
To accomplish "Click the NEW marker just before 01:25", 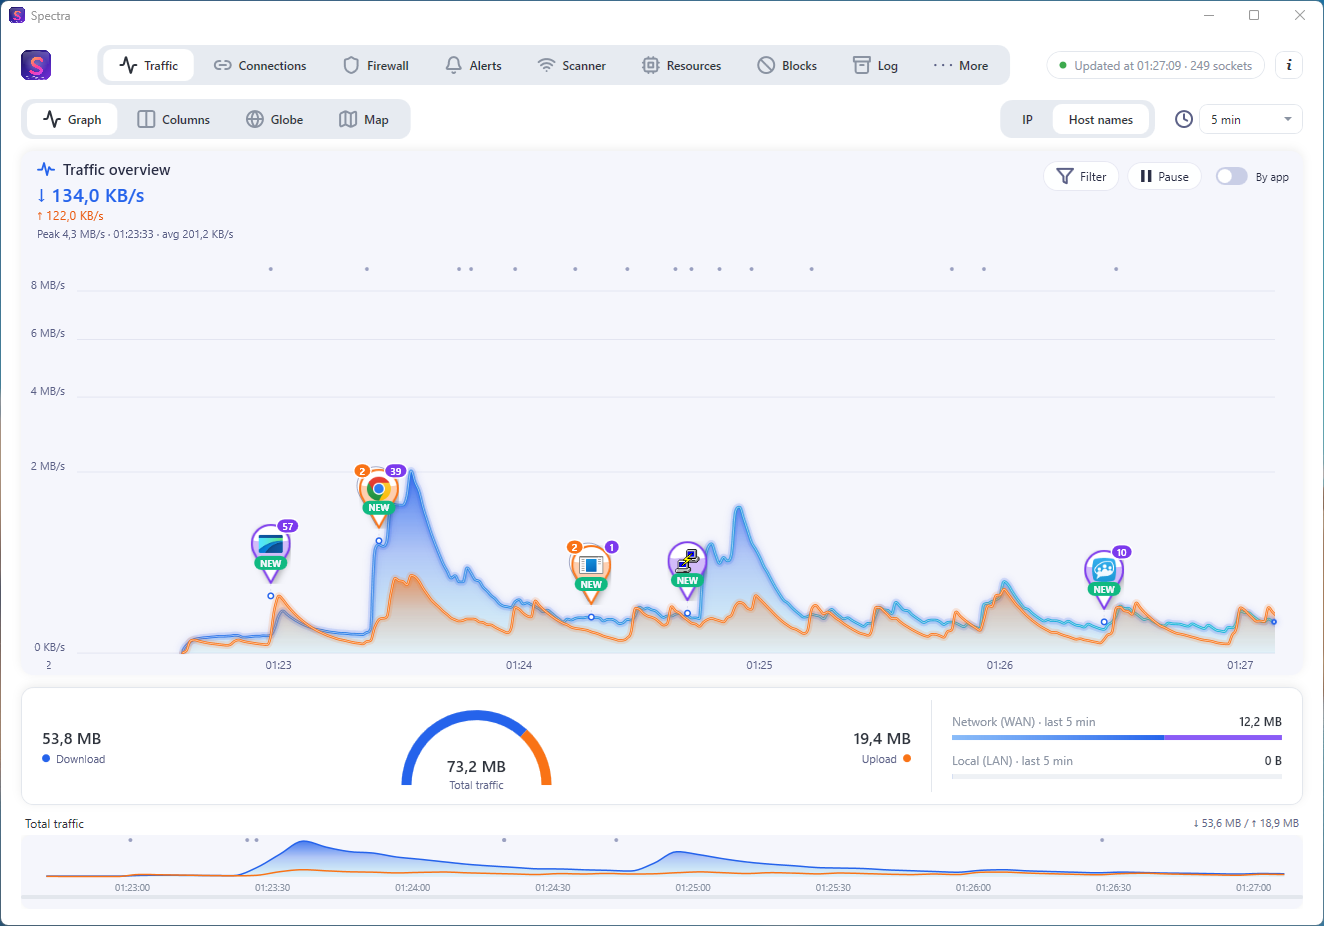I will [x=687, y=569].
